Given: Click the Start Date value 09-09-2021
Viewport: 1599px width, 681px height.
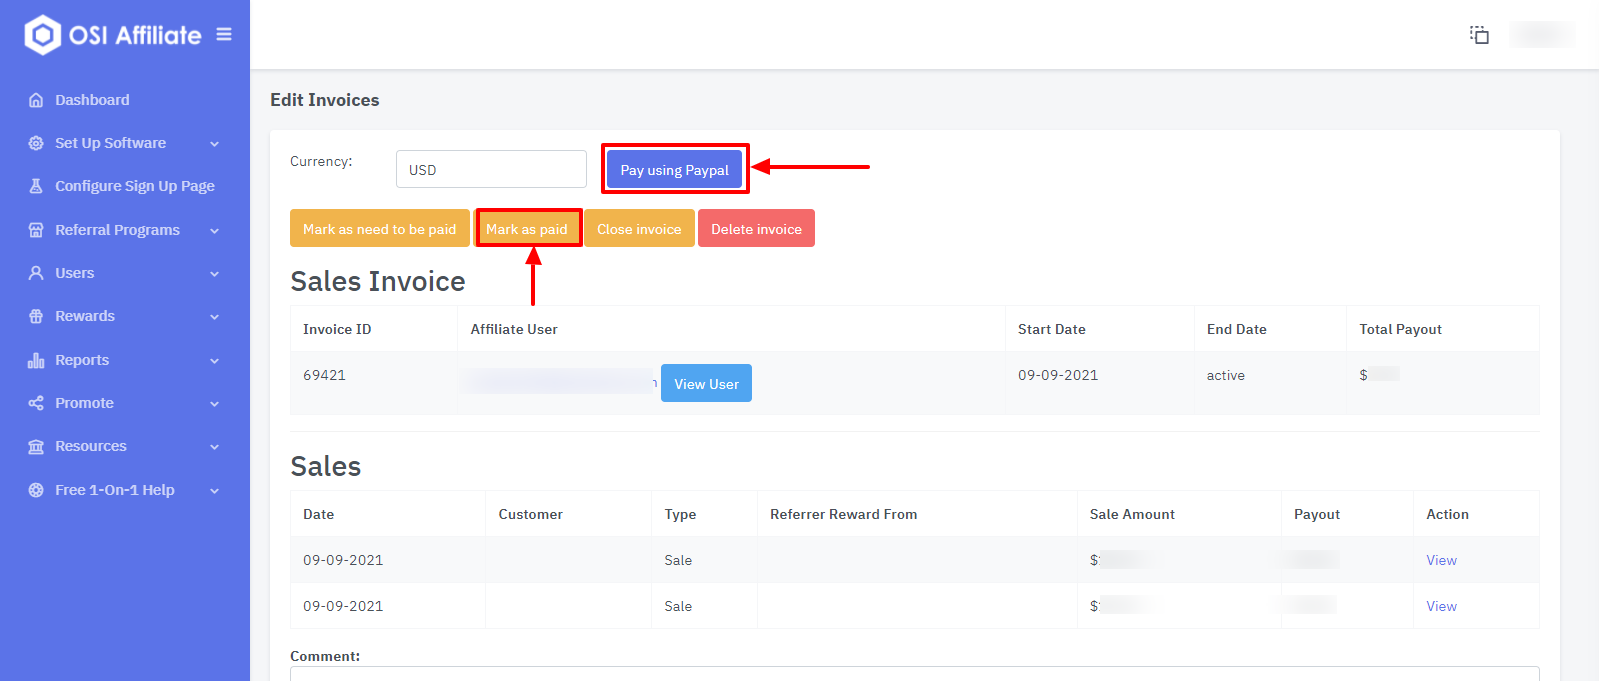Looking at the screenshot, I should click(x=1058, y=375).
